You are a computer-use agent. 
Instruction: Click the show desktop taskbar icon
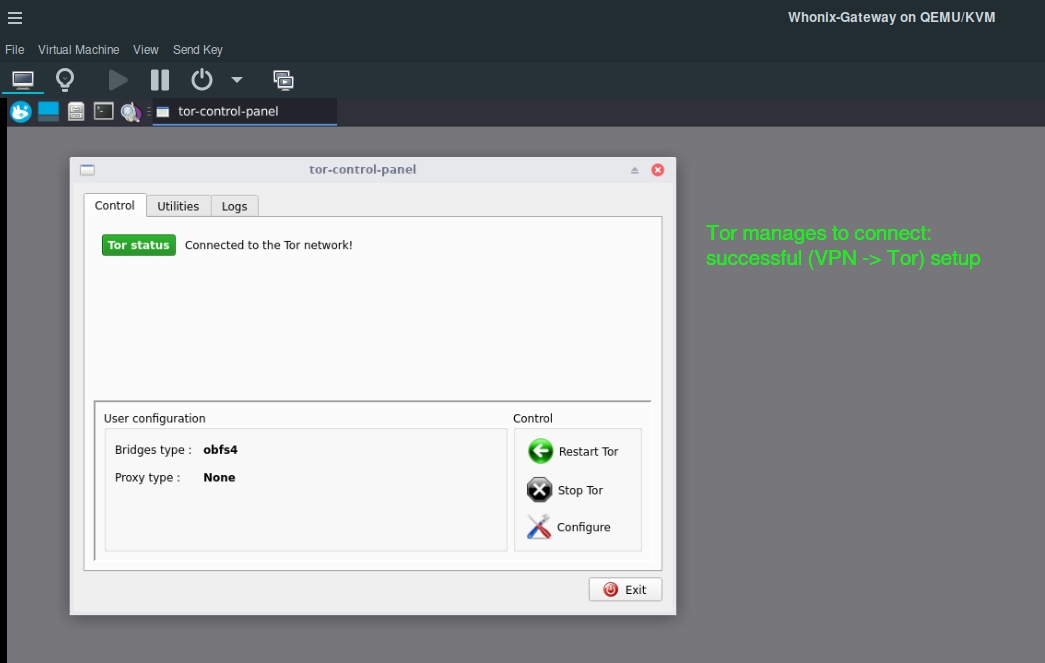point(49,112)
